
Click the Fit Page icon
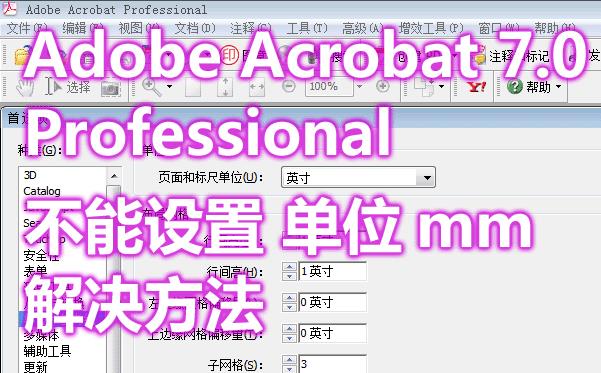(x=225, y=87)
